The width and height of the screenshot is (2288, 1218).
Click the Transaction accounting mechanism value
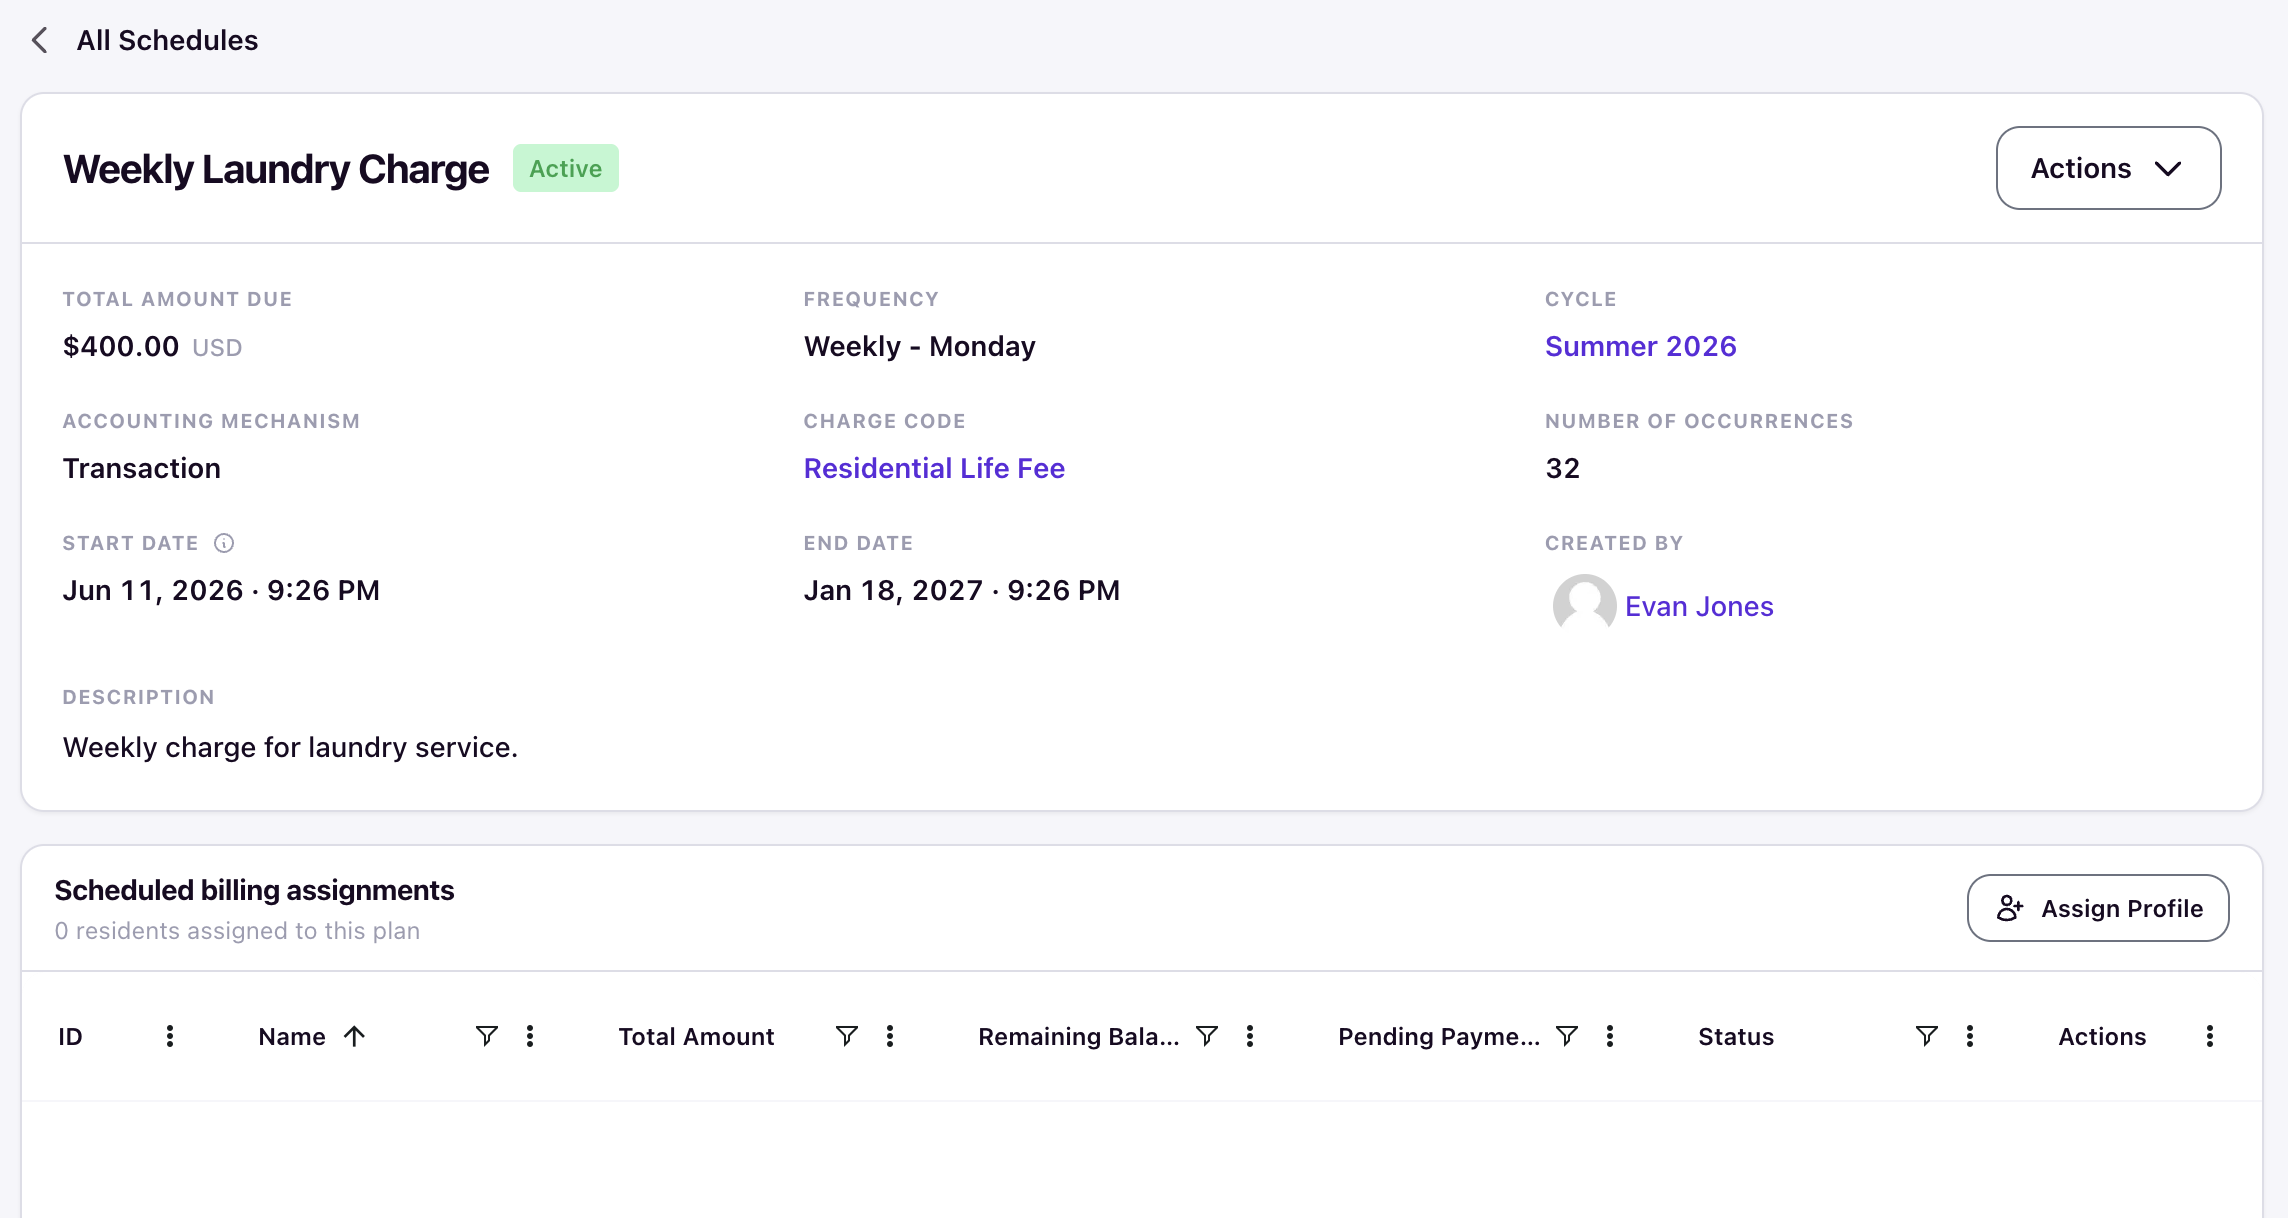pyautogui.click(x=142, y=468)
